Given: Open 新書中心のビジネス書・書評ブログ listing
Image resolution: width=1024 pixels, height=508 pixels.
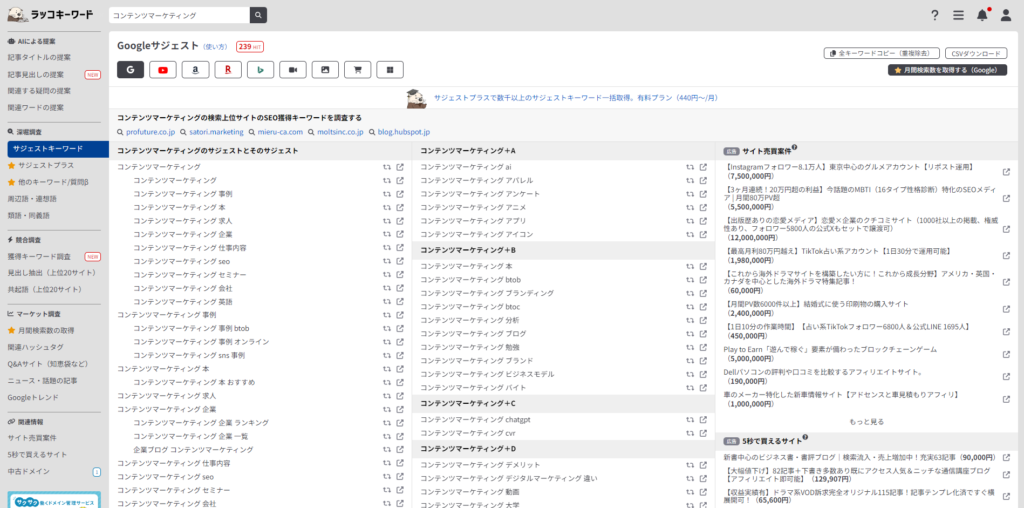Looking at the screenshot, I should pyautogui.click(x=859, y=457).
